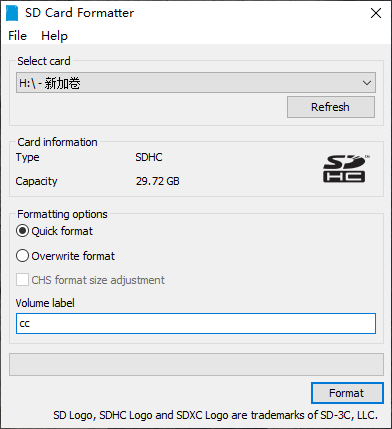Click the SD Card Formatter title text
This screenshot has height=429, width=392.
79,13
